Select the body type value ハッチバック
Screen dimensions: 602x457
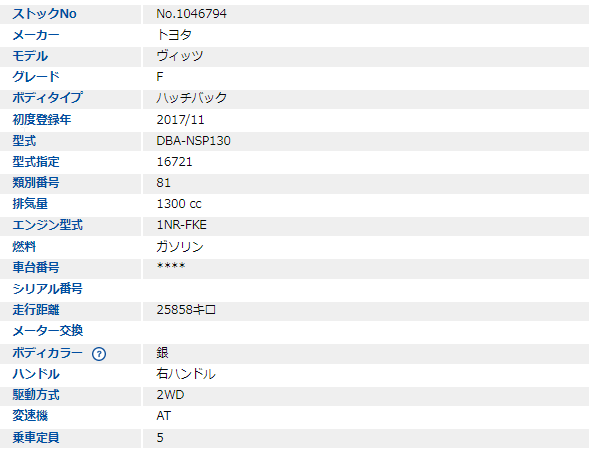[x=192, y=98]
